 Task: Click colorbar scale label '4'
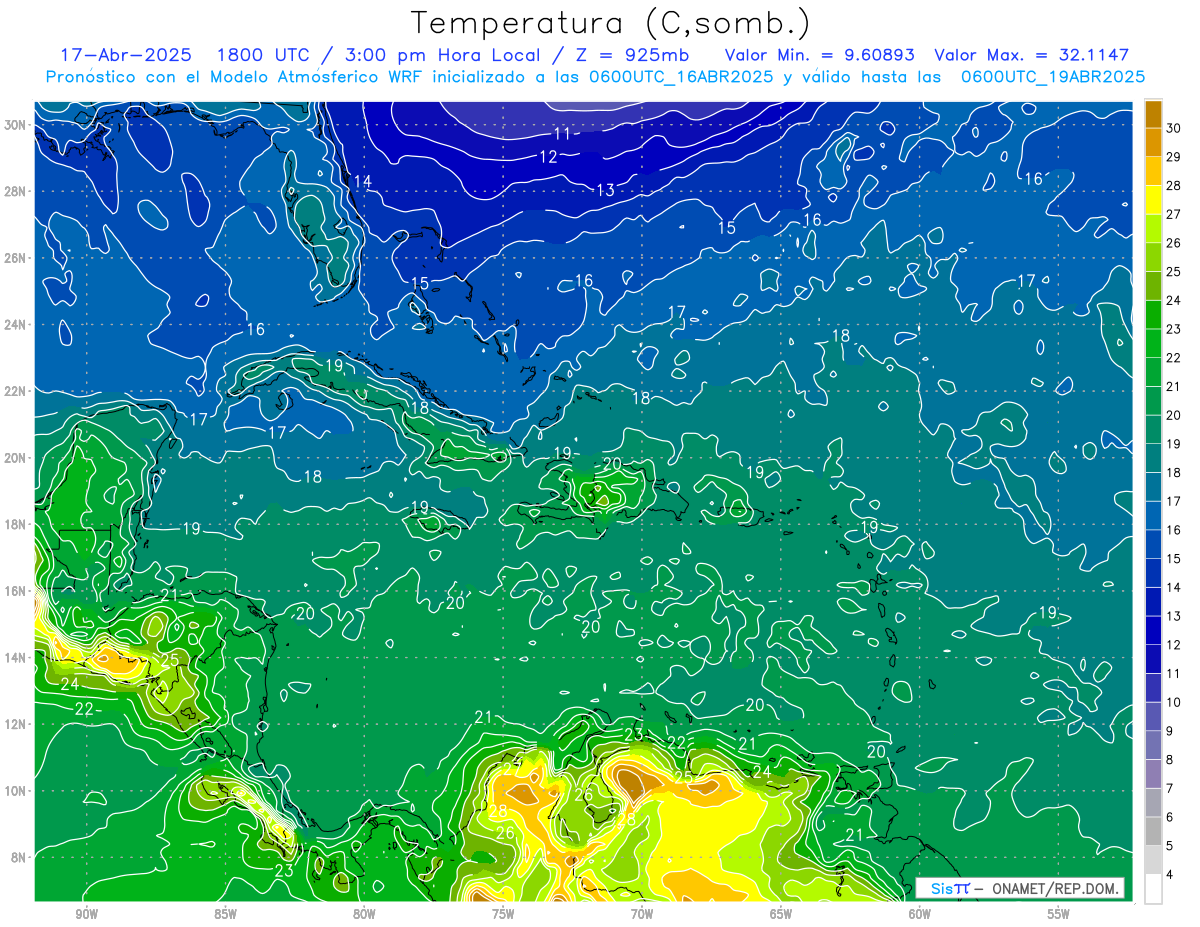[1170, 875]
